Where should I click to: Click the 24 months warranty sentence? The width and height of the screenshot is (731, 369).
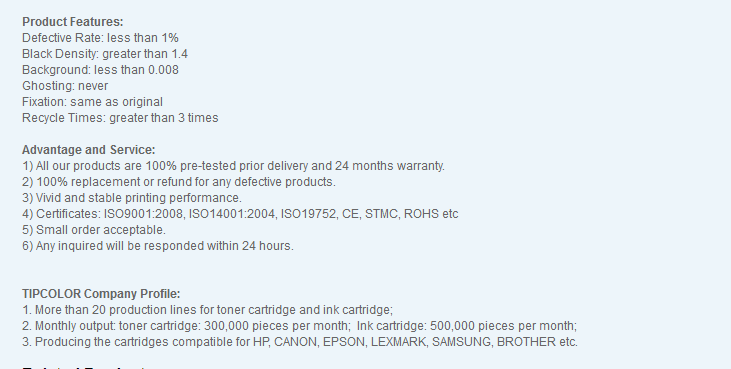click(234, 166)
